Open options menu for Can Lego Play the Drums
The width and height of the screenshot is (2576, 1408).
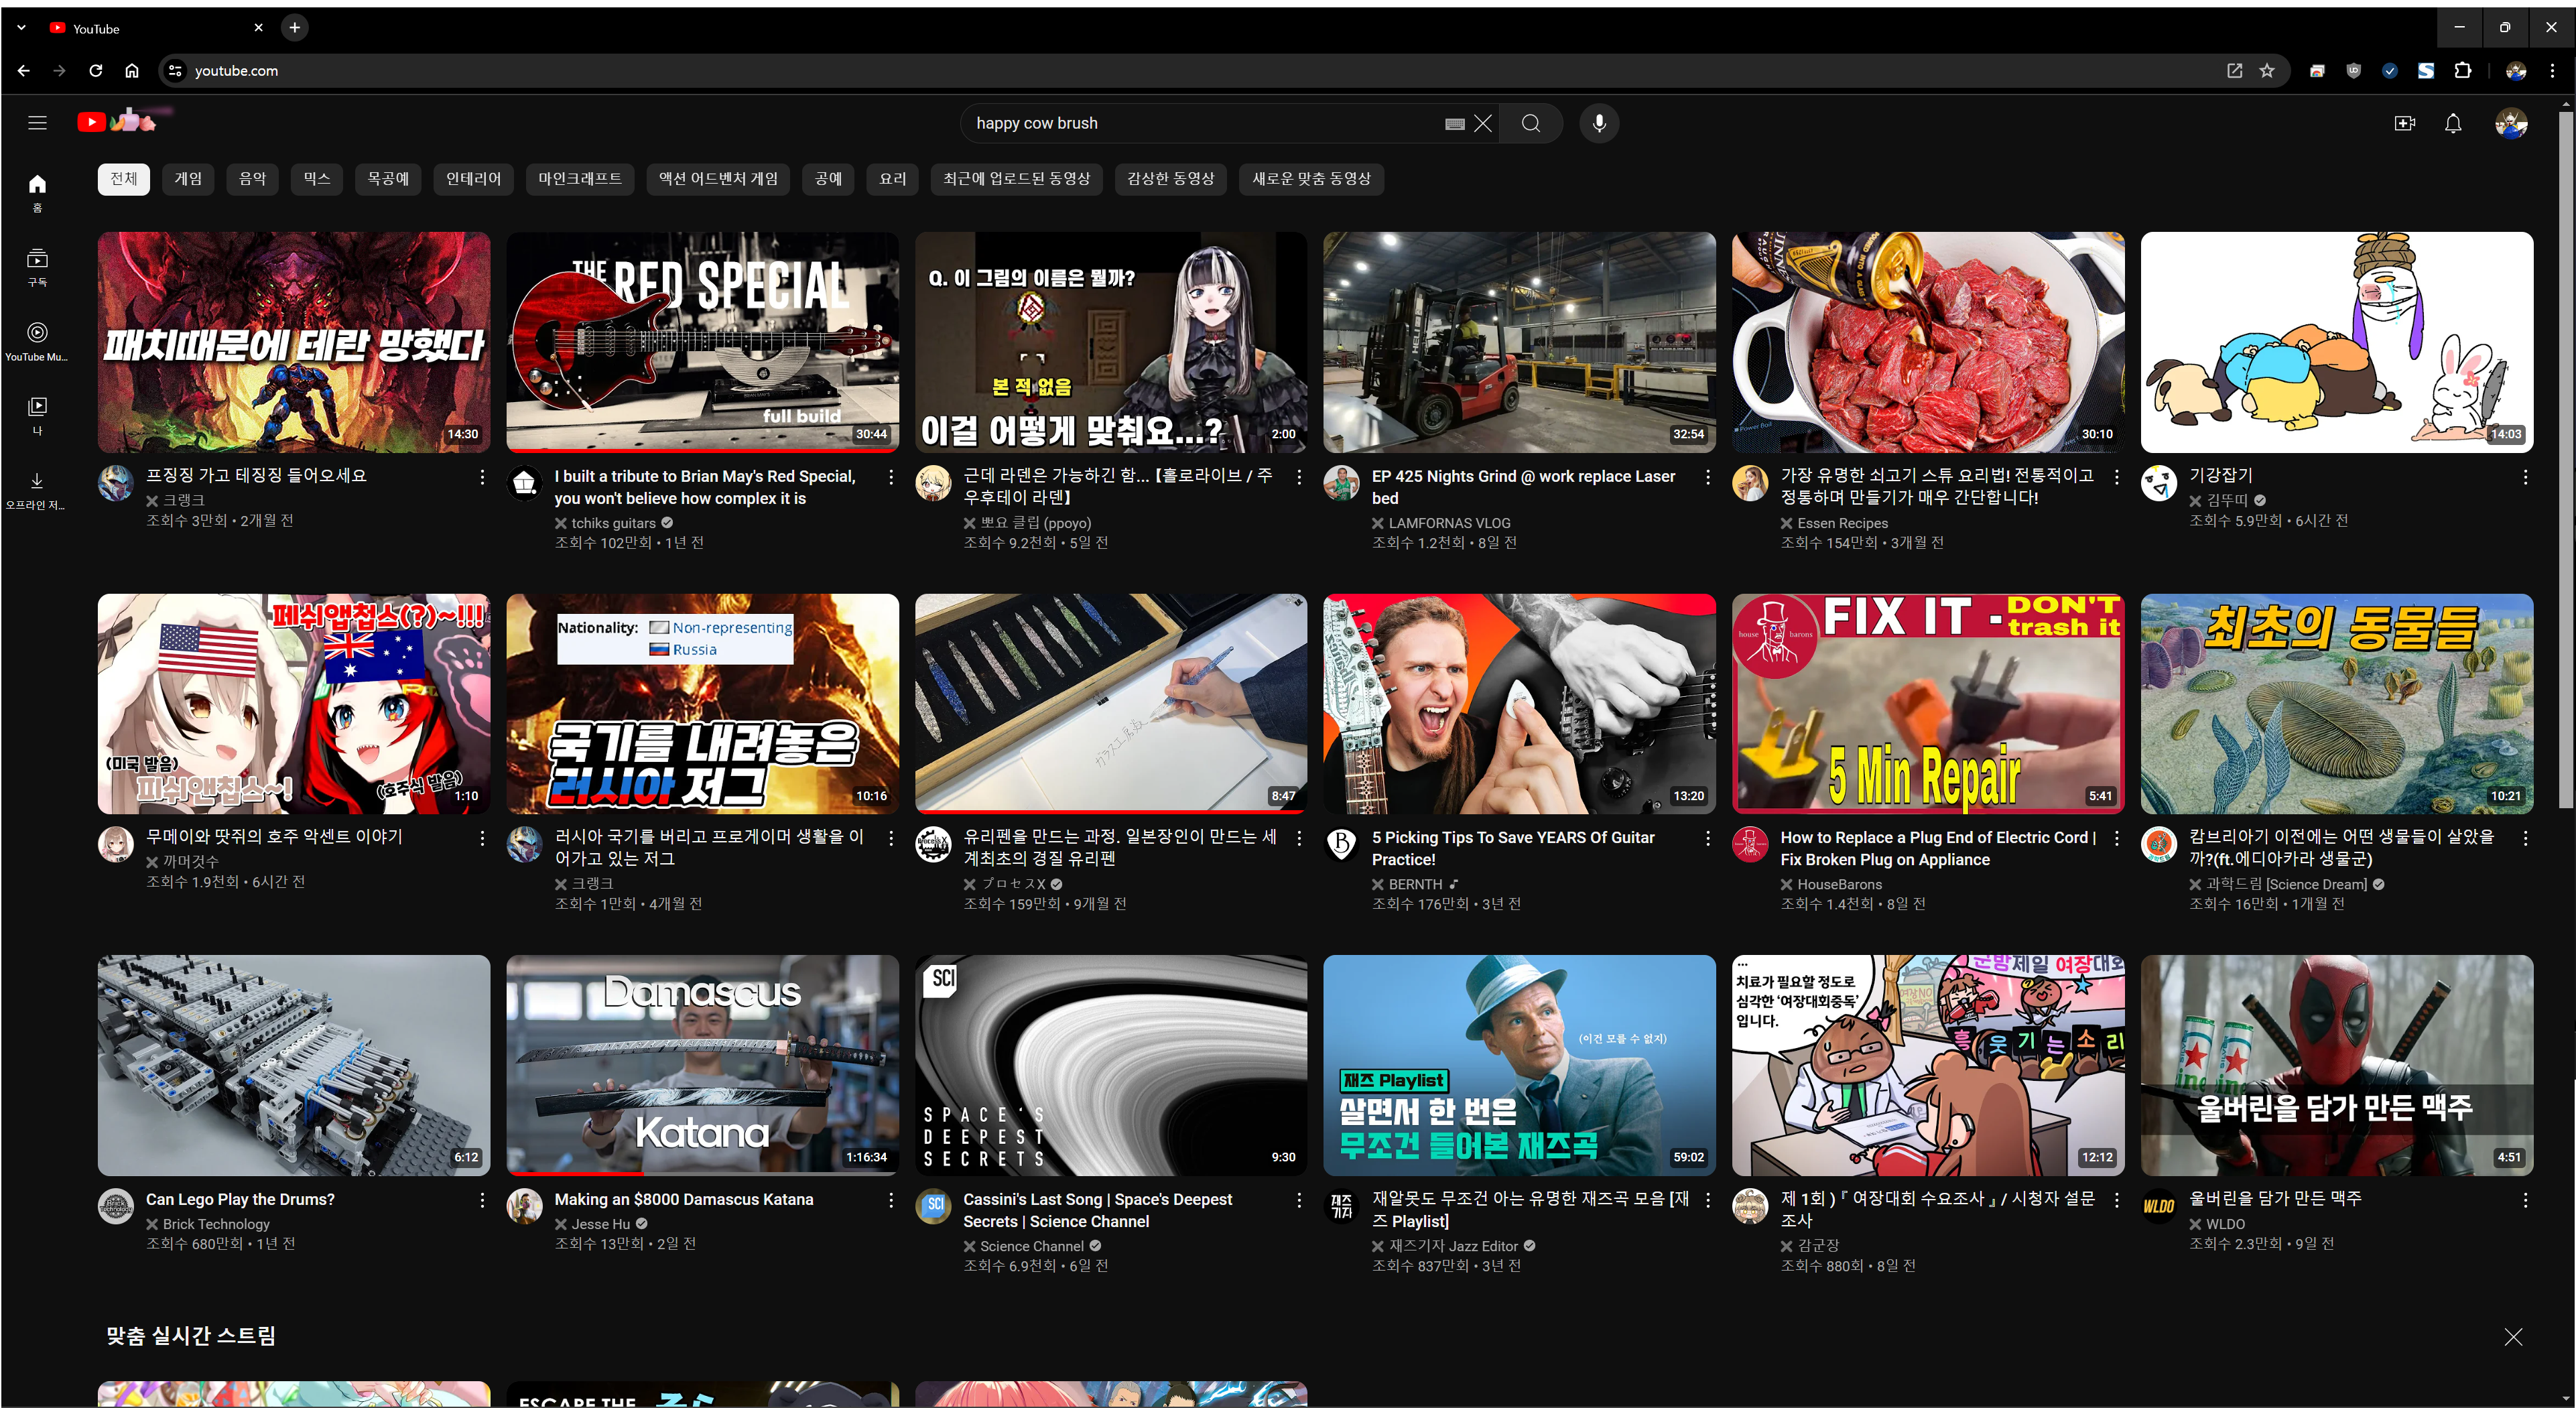(482, 1200)
